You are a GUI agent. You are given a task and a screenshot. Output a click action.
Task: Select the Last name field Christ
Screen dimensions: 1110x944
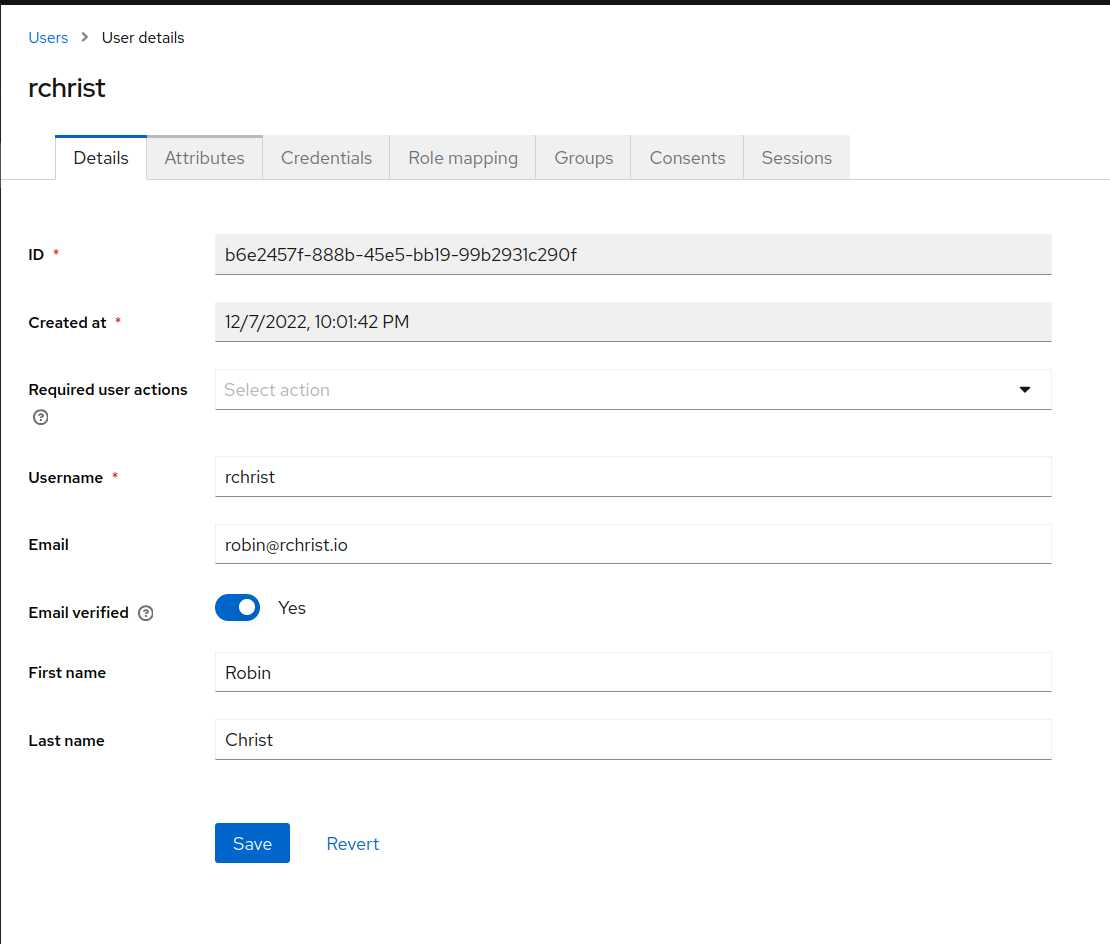point(633,740)
